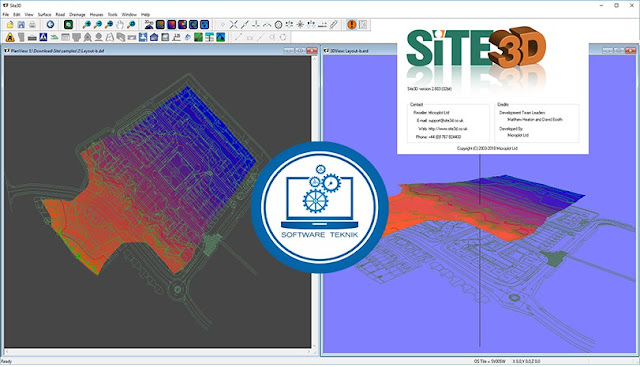Open the Surface menu
Image resolution: width=640 pixels, height=367 pixels.
pyautogui.click(x=44, y=14)
